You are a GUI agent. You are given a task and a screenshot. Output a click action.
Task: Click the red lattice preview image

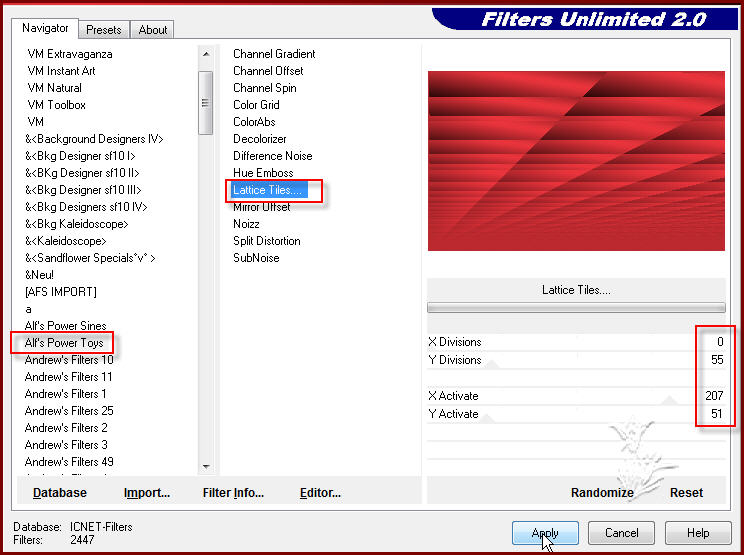click(576, 161)
